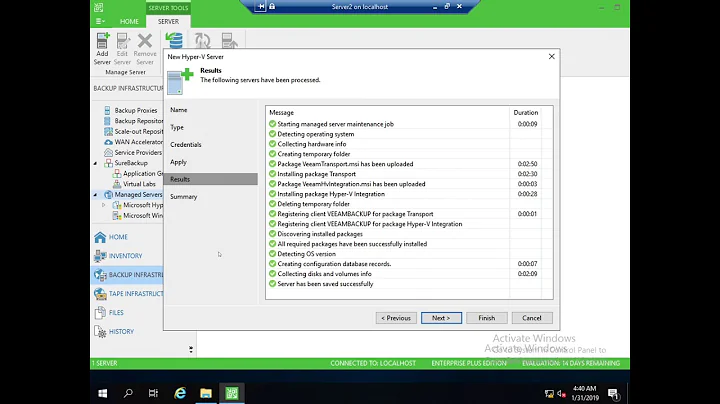Viewport: 720px width, 404px height.
Task: Select 'Discovering installed packages' row
Action: [409, 234]
